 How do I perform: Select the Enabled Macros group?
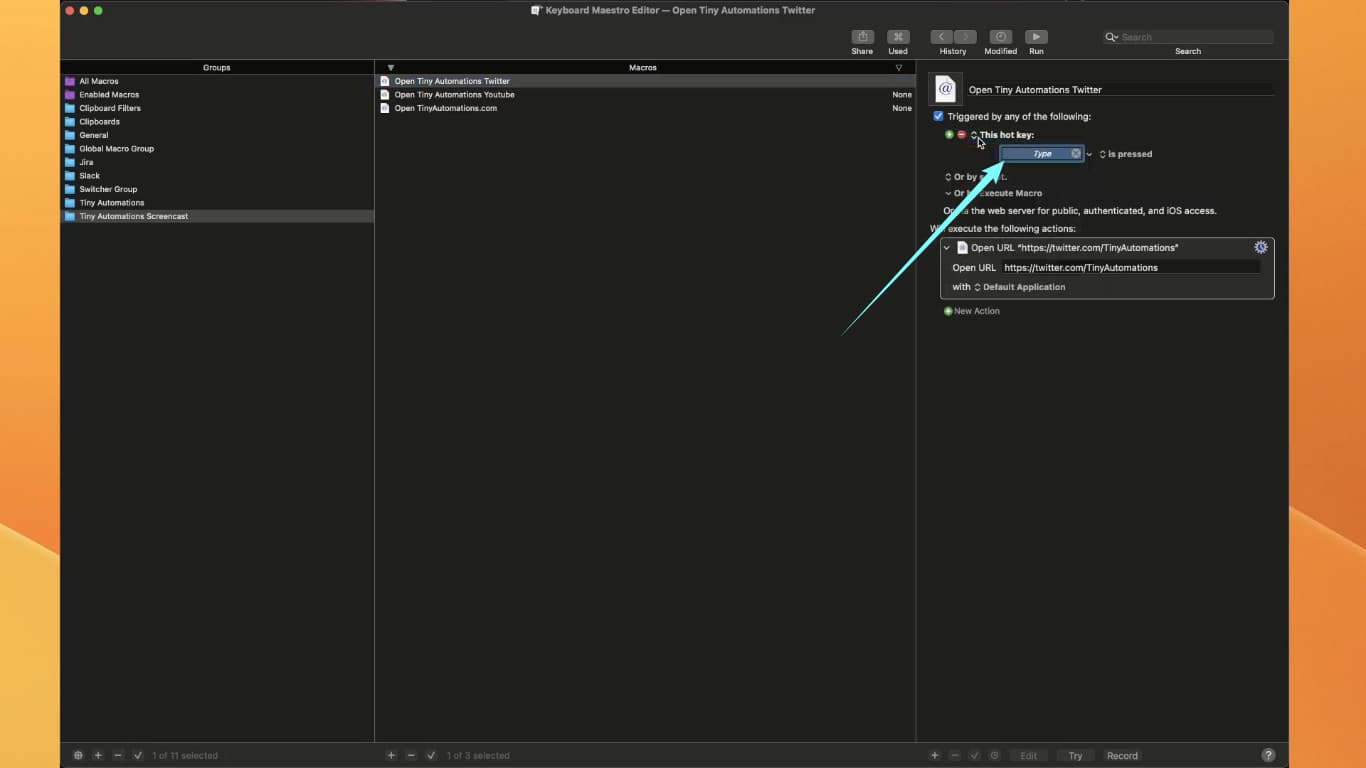click(x=217, y=95)
